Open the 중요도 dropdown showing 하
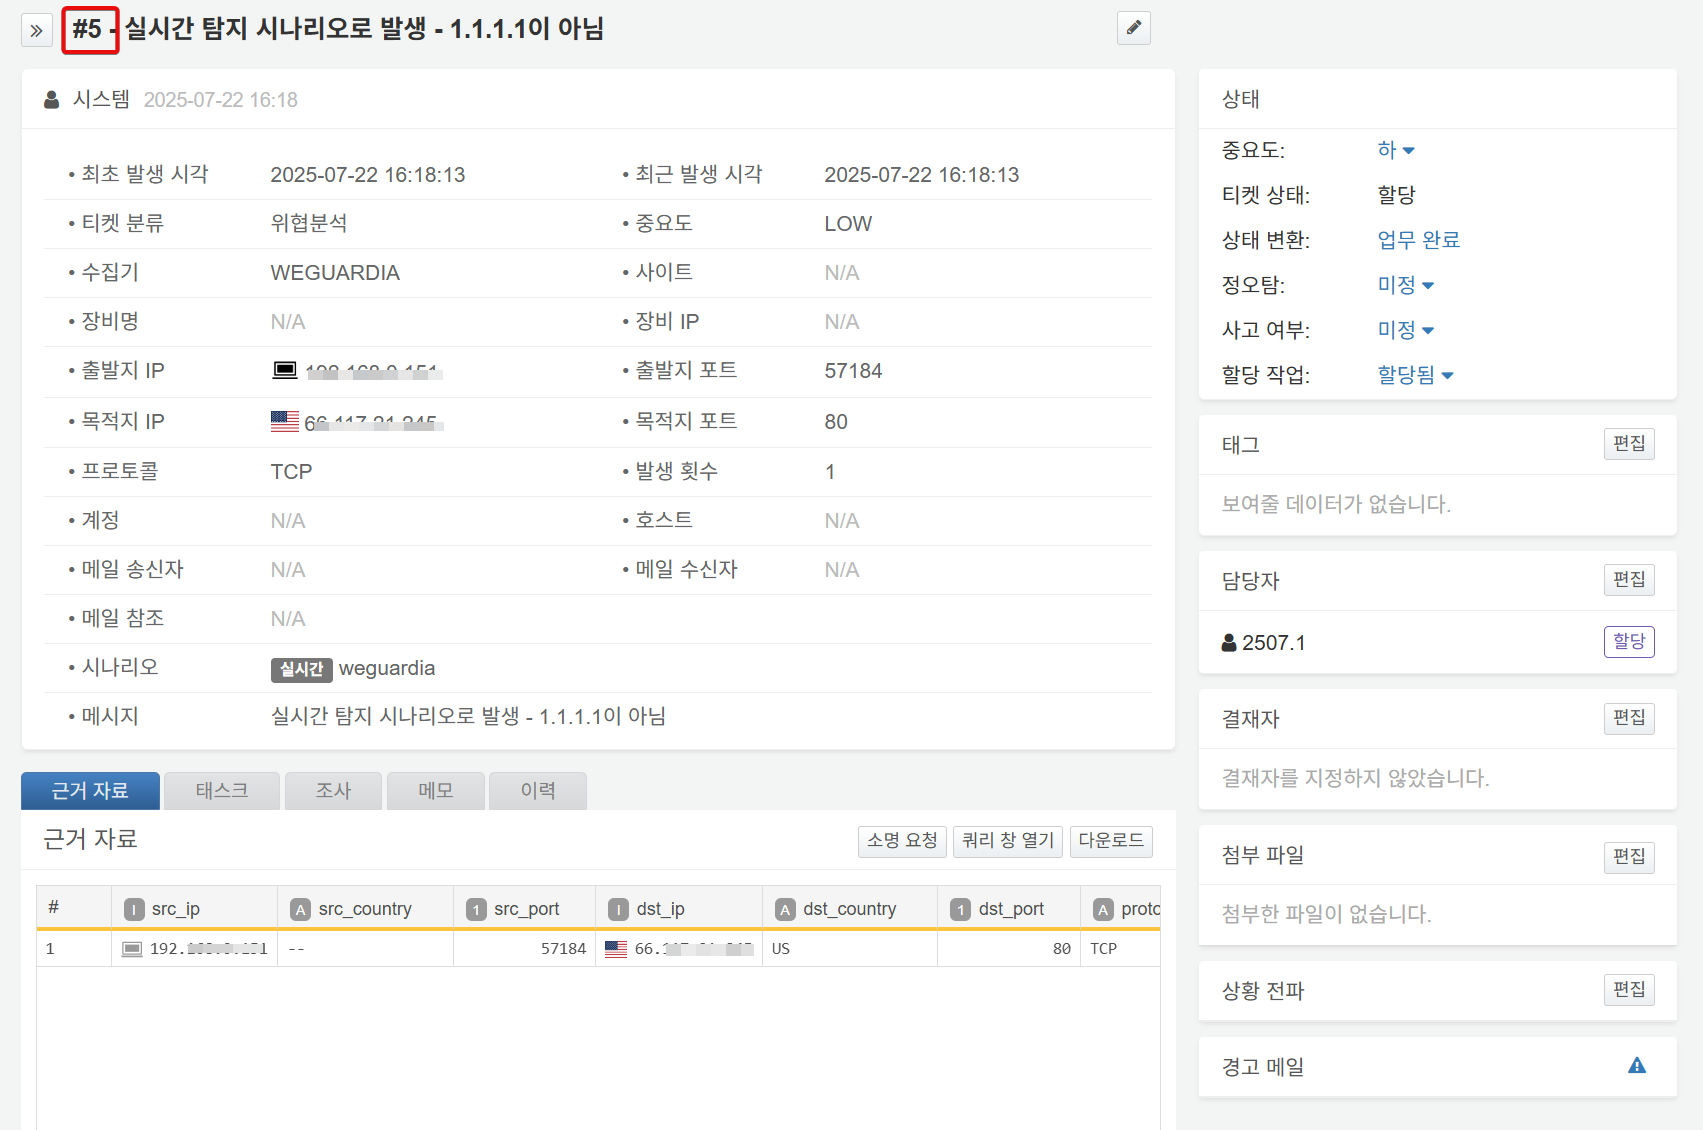The image size is (1703, 1130). [x=1396, y=150]
